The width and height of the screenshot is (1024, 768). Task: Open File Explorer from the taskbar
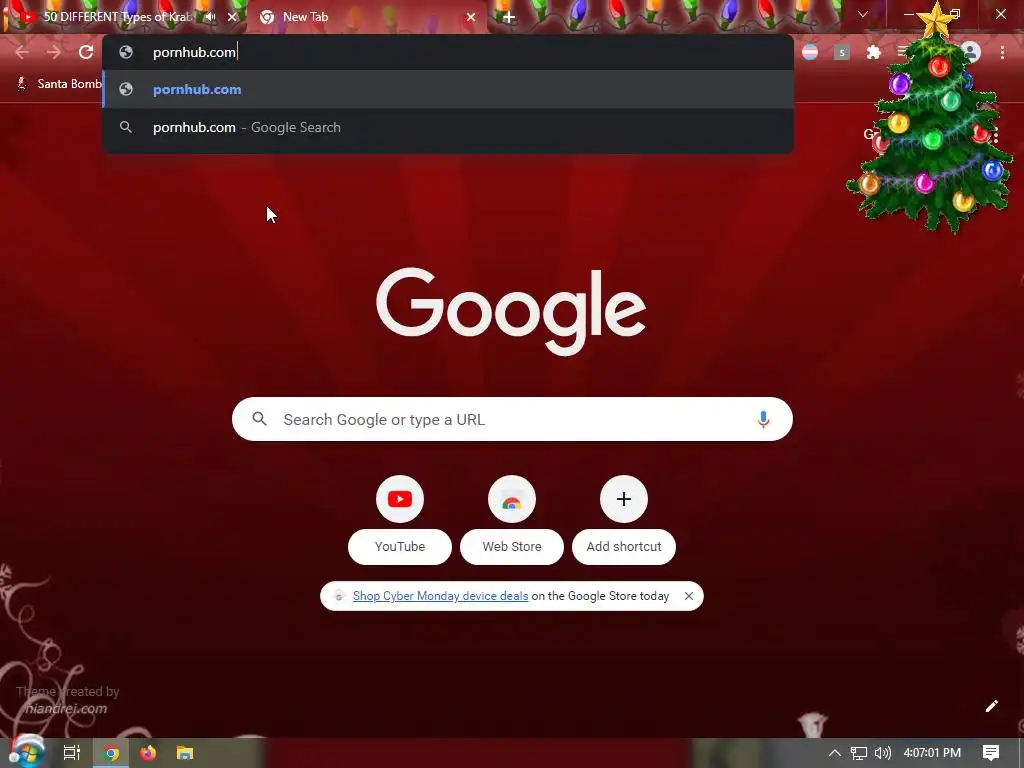tap(185, 753)
